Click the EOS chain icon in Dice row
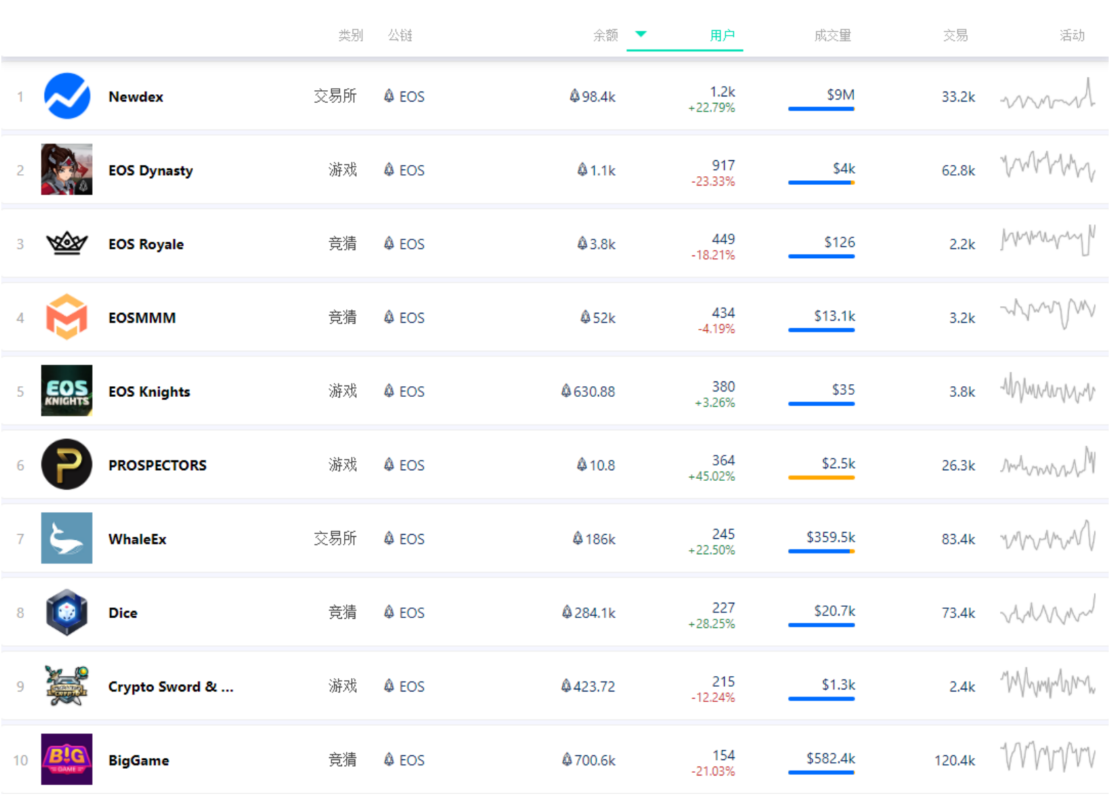This screenshot has height=797, width=1114. pos(389,612)
